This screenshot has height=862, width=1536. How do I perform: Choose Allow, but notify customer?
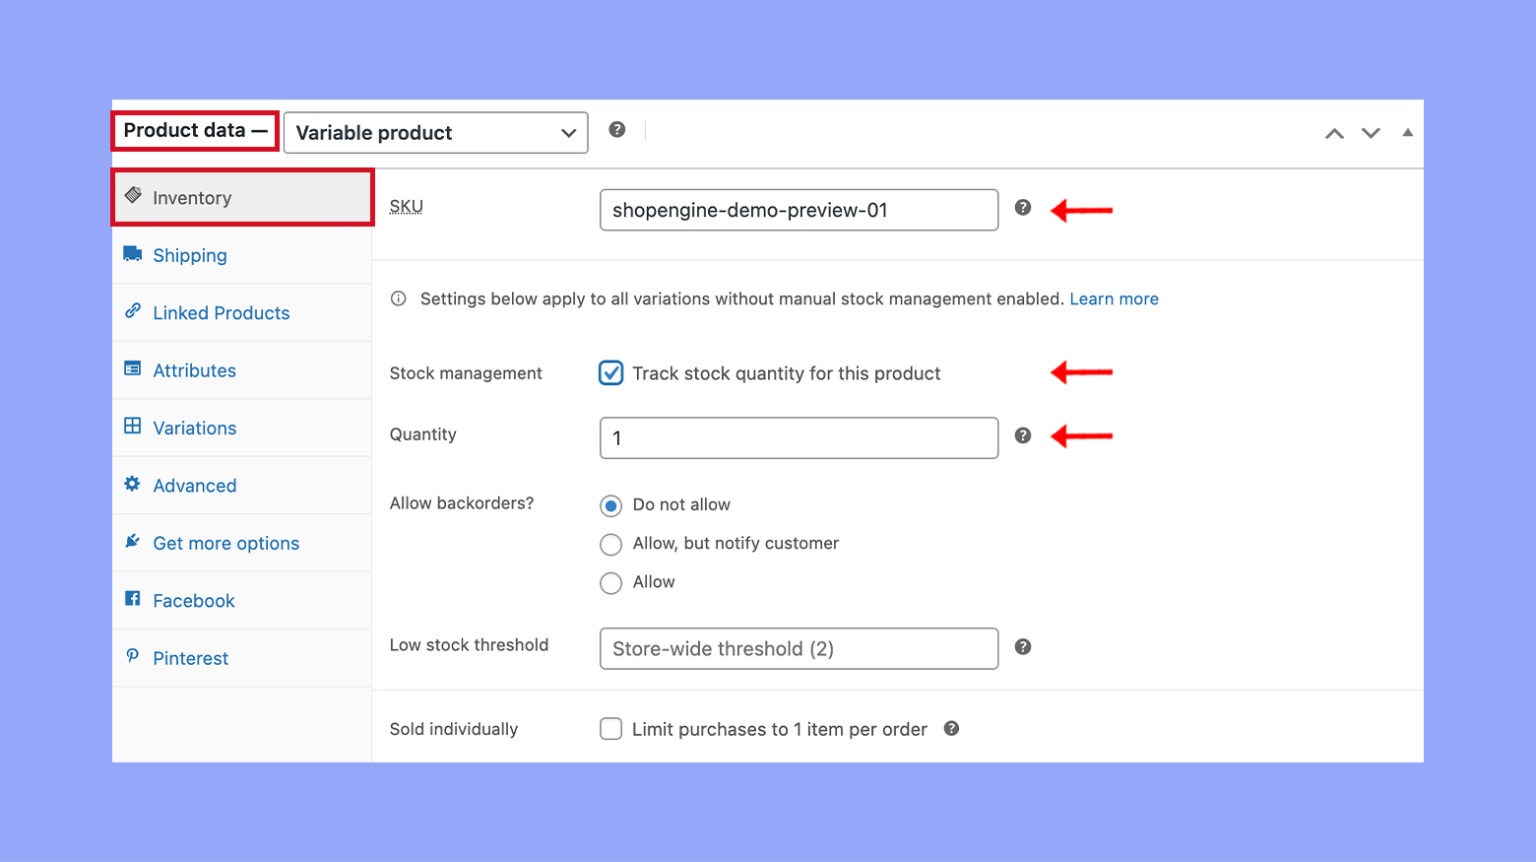[x=611, y=544]
